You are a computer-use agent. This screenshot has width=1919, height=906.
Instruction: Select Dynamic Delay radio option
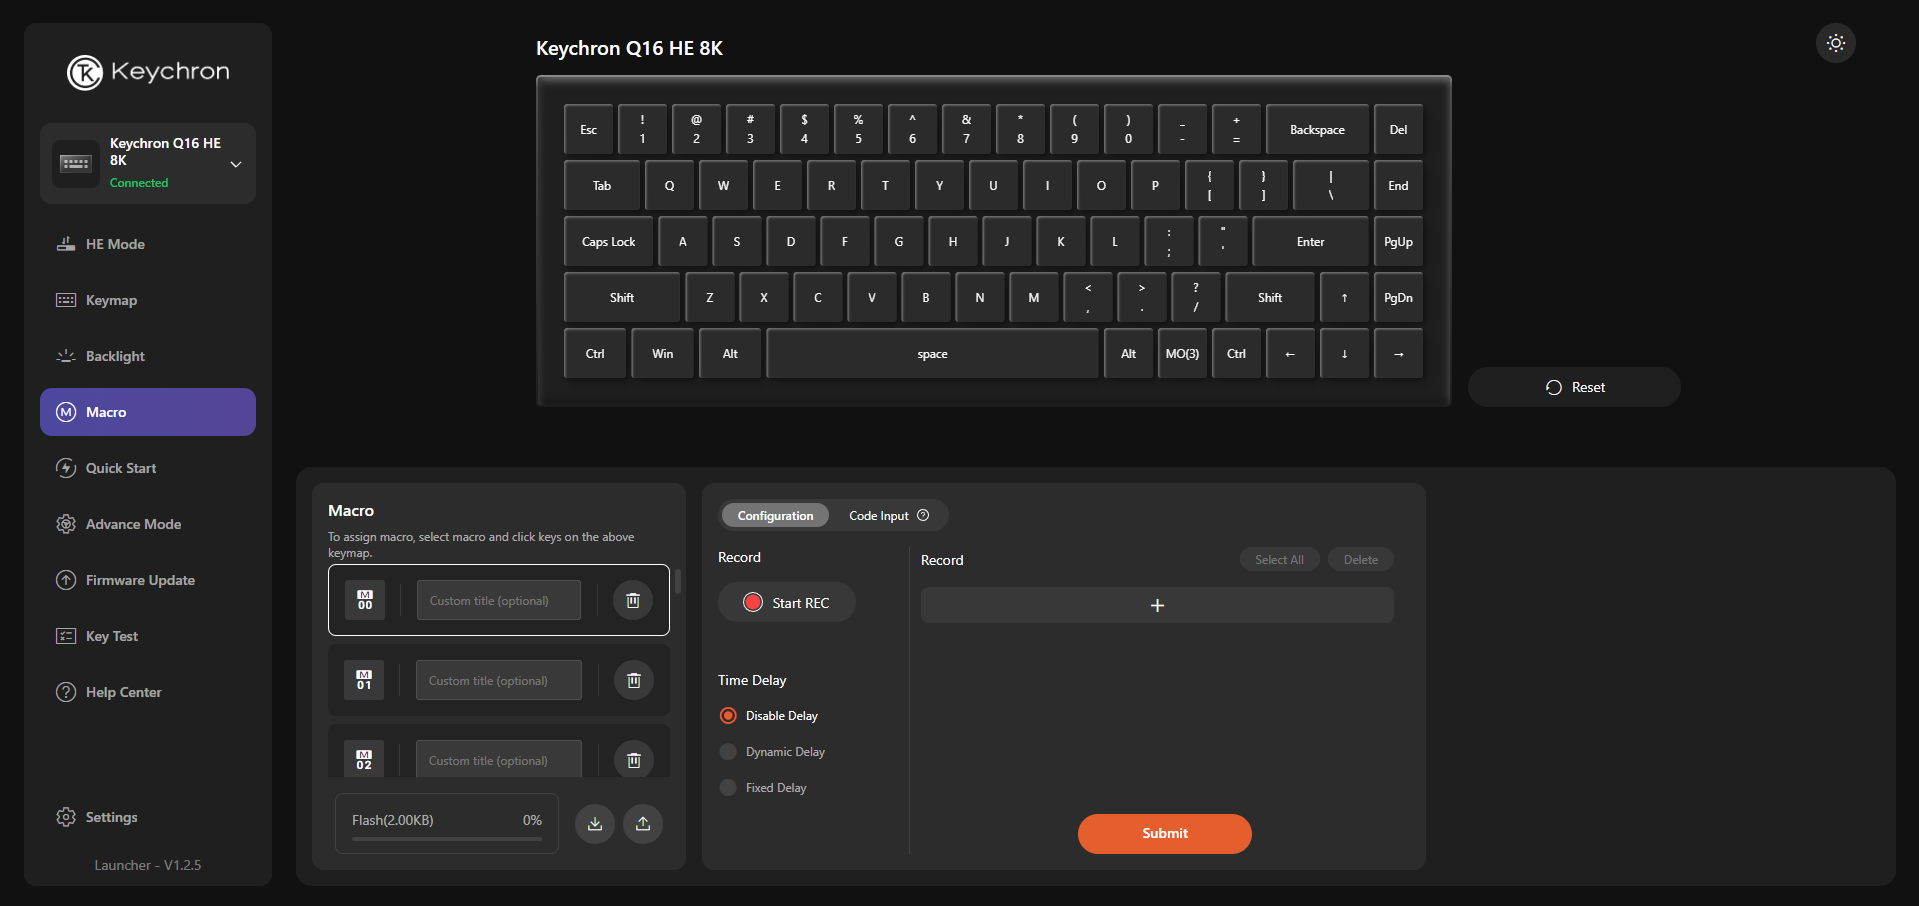[x=728, y=752]
